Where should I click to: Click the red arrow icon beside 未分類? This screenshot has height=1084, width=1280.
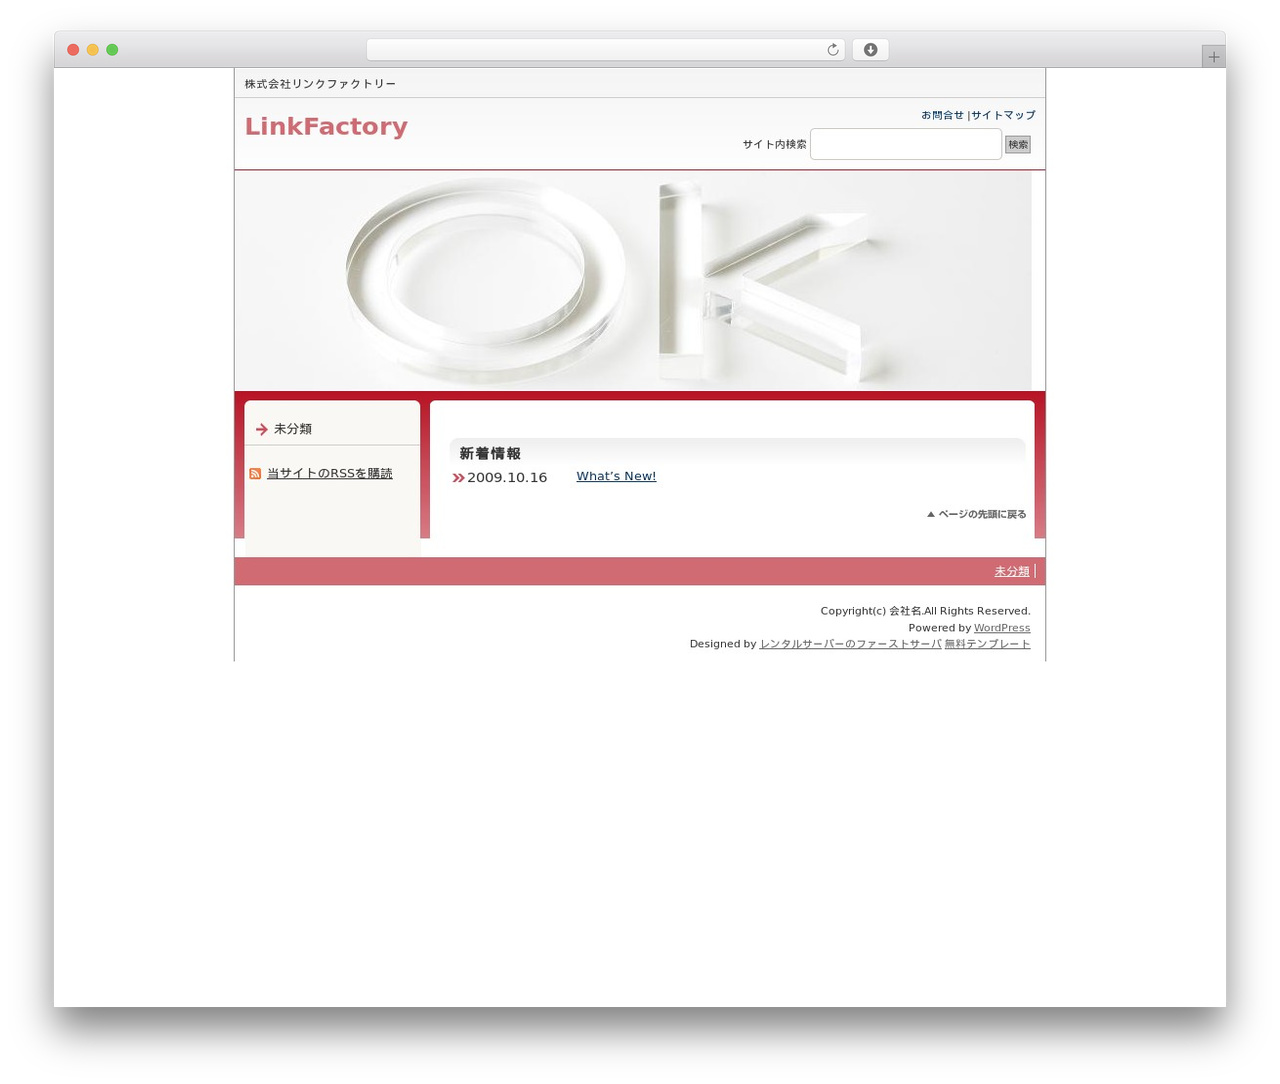262,429
